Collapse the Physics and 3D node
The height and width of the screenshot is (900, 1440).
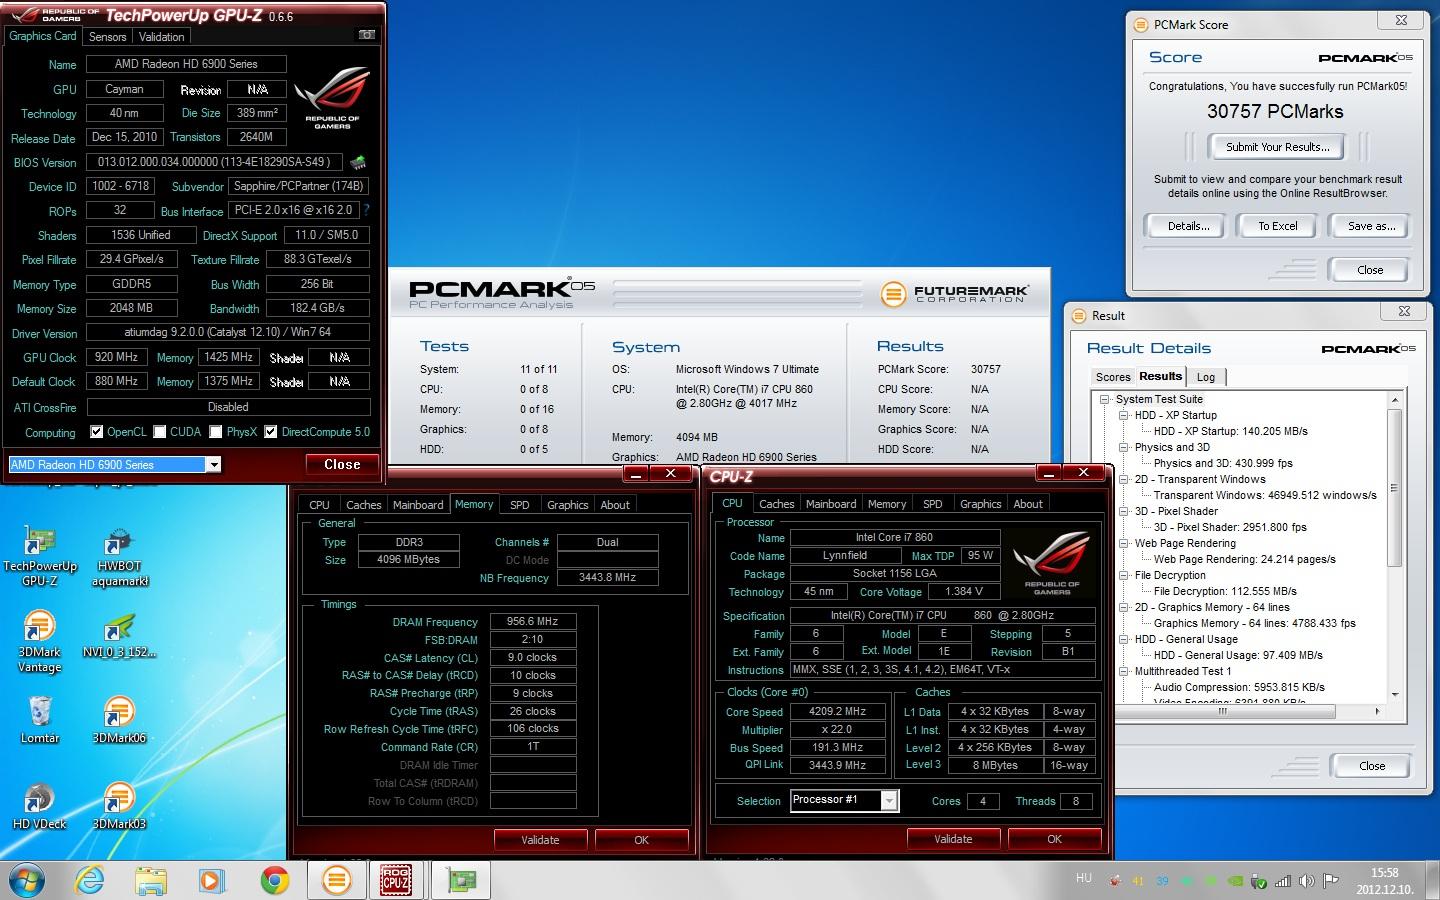point(1124,447)
